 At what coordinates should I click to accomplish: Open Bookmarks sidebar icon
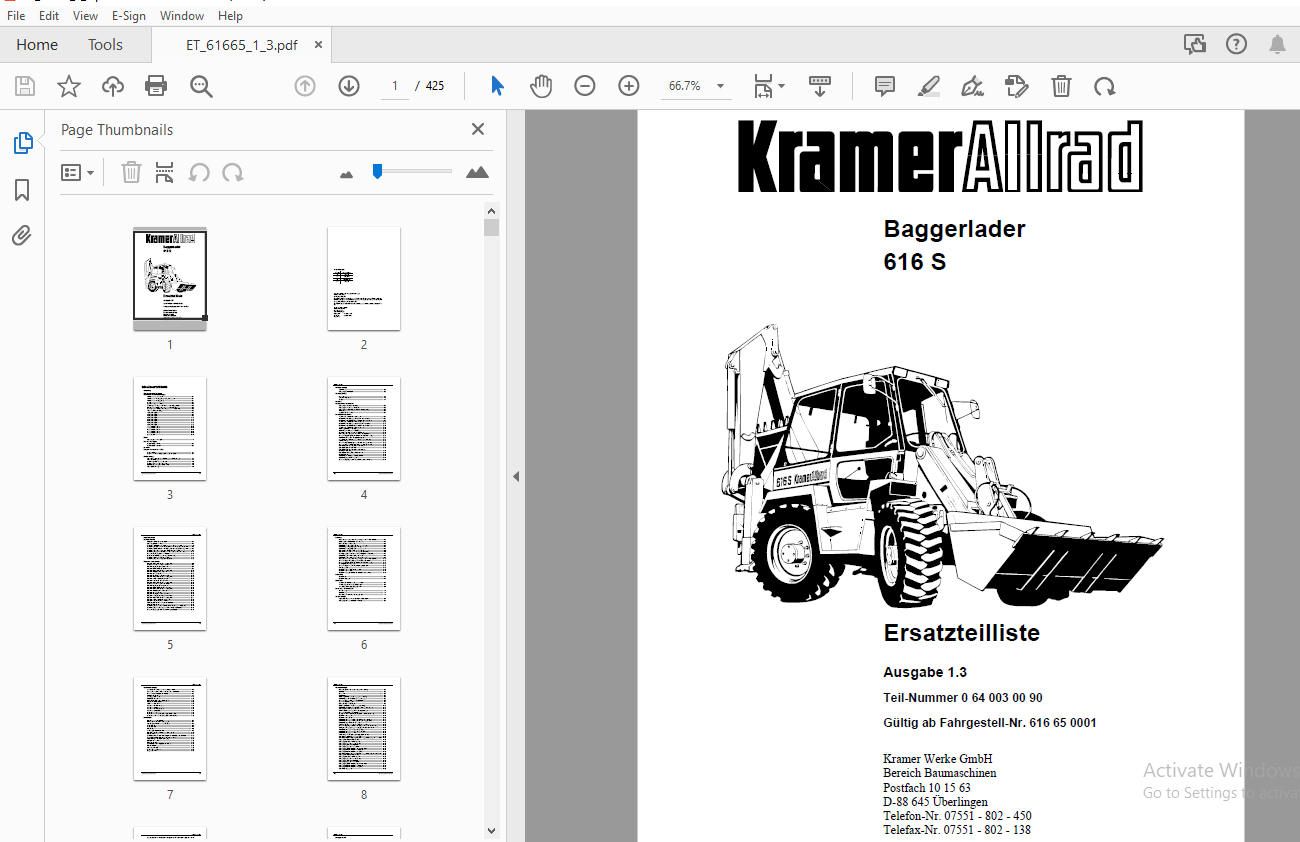[x=22, y=190]
